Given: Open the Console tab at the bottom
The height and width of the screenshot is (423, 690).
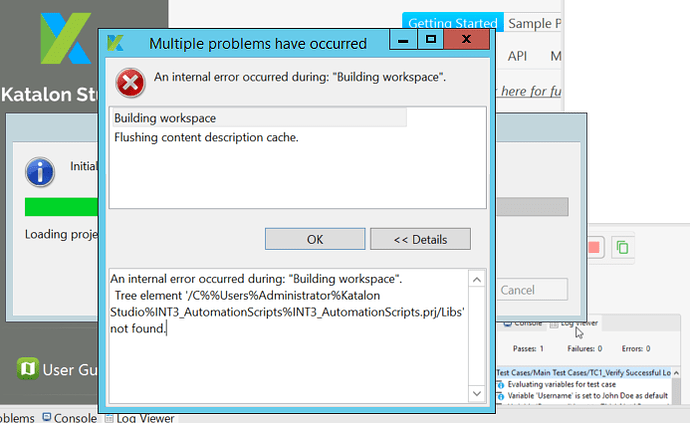Looking at the screenshot, I should (x=70, y=417).
